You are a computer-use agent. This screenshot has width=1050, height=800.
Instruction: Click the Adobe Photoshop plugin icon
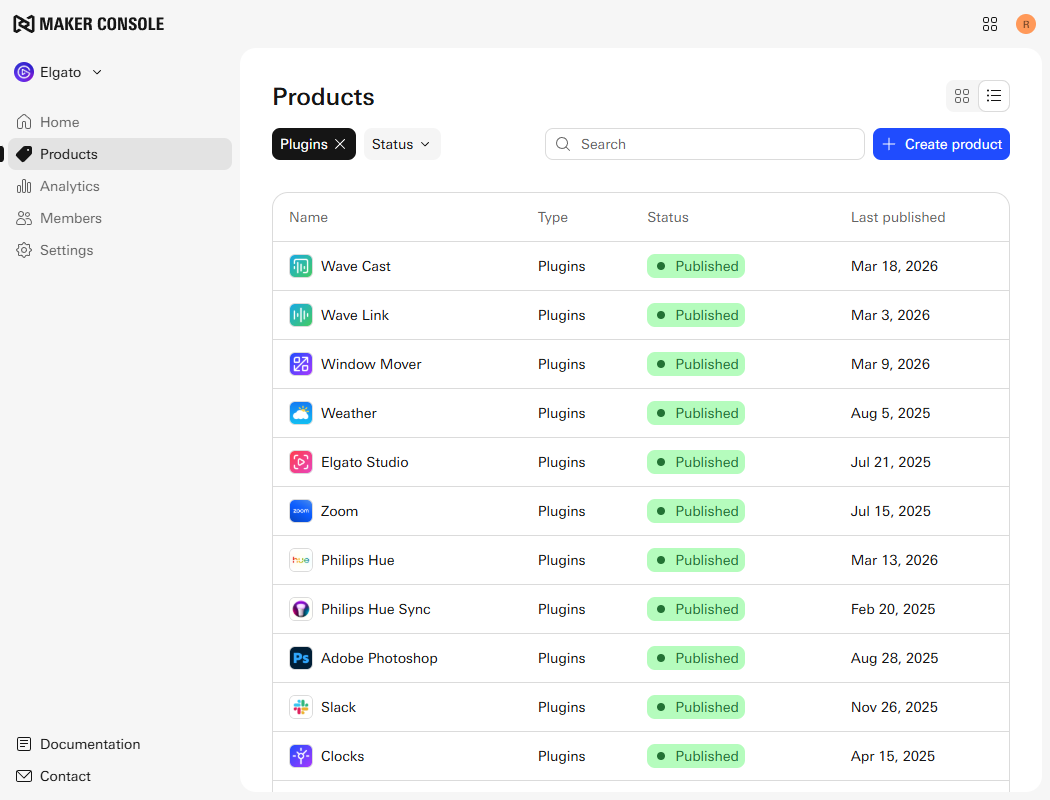(301, 658)
